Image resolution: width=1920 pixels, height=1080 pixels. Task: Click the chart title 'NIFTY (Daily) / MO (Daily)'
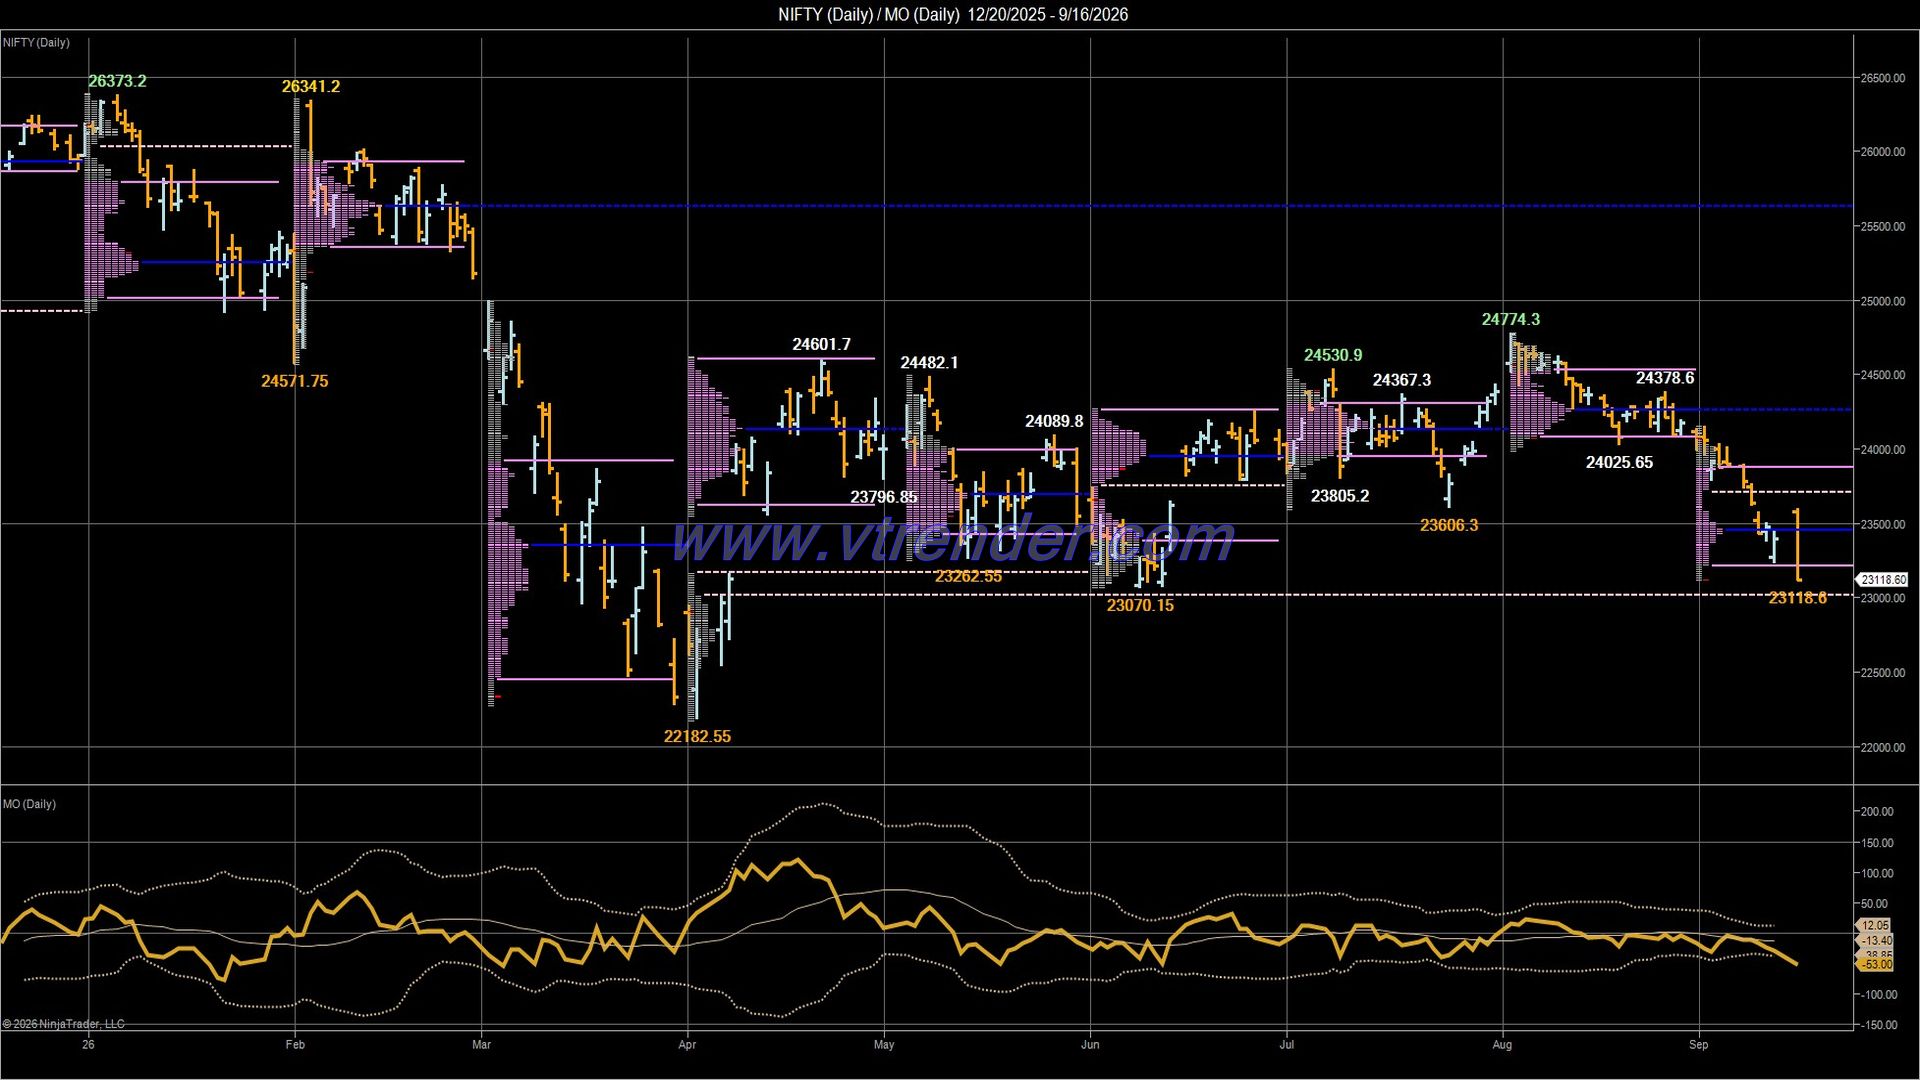coord(868,15)
